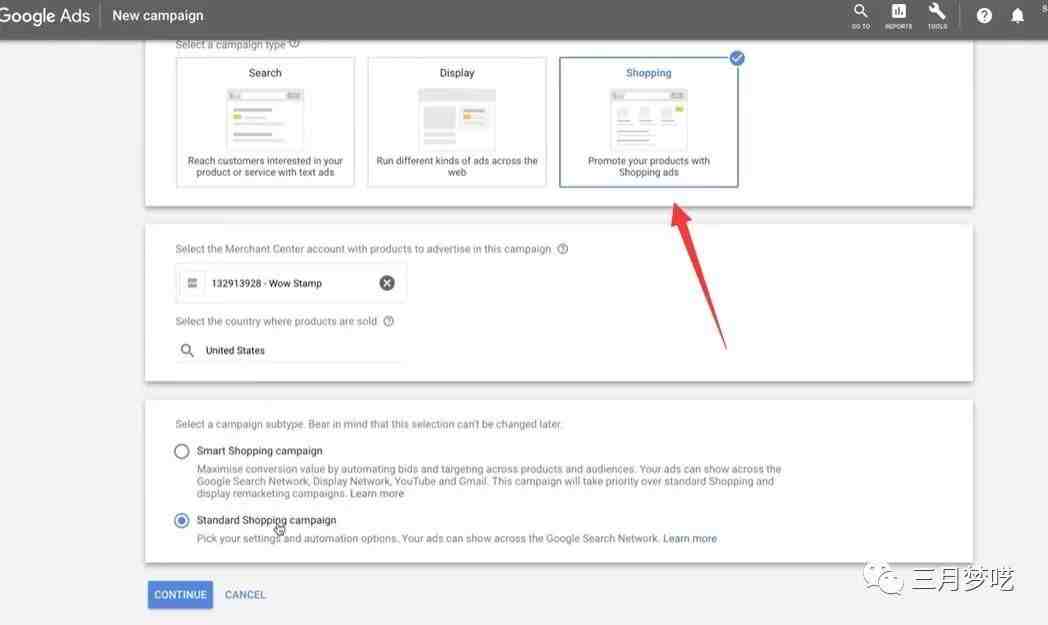Click the CONTINUE button

[180, 594]
